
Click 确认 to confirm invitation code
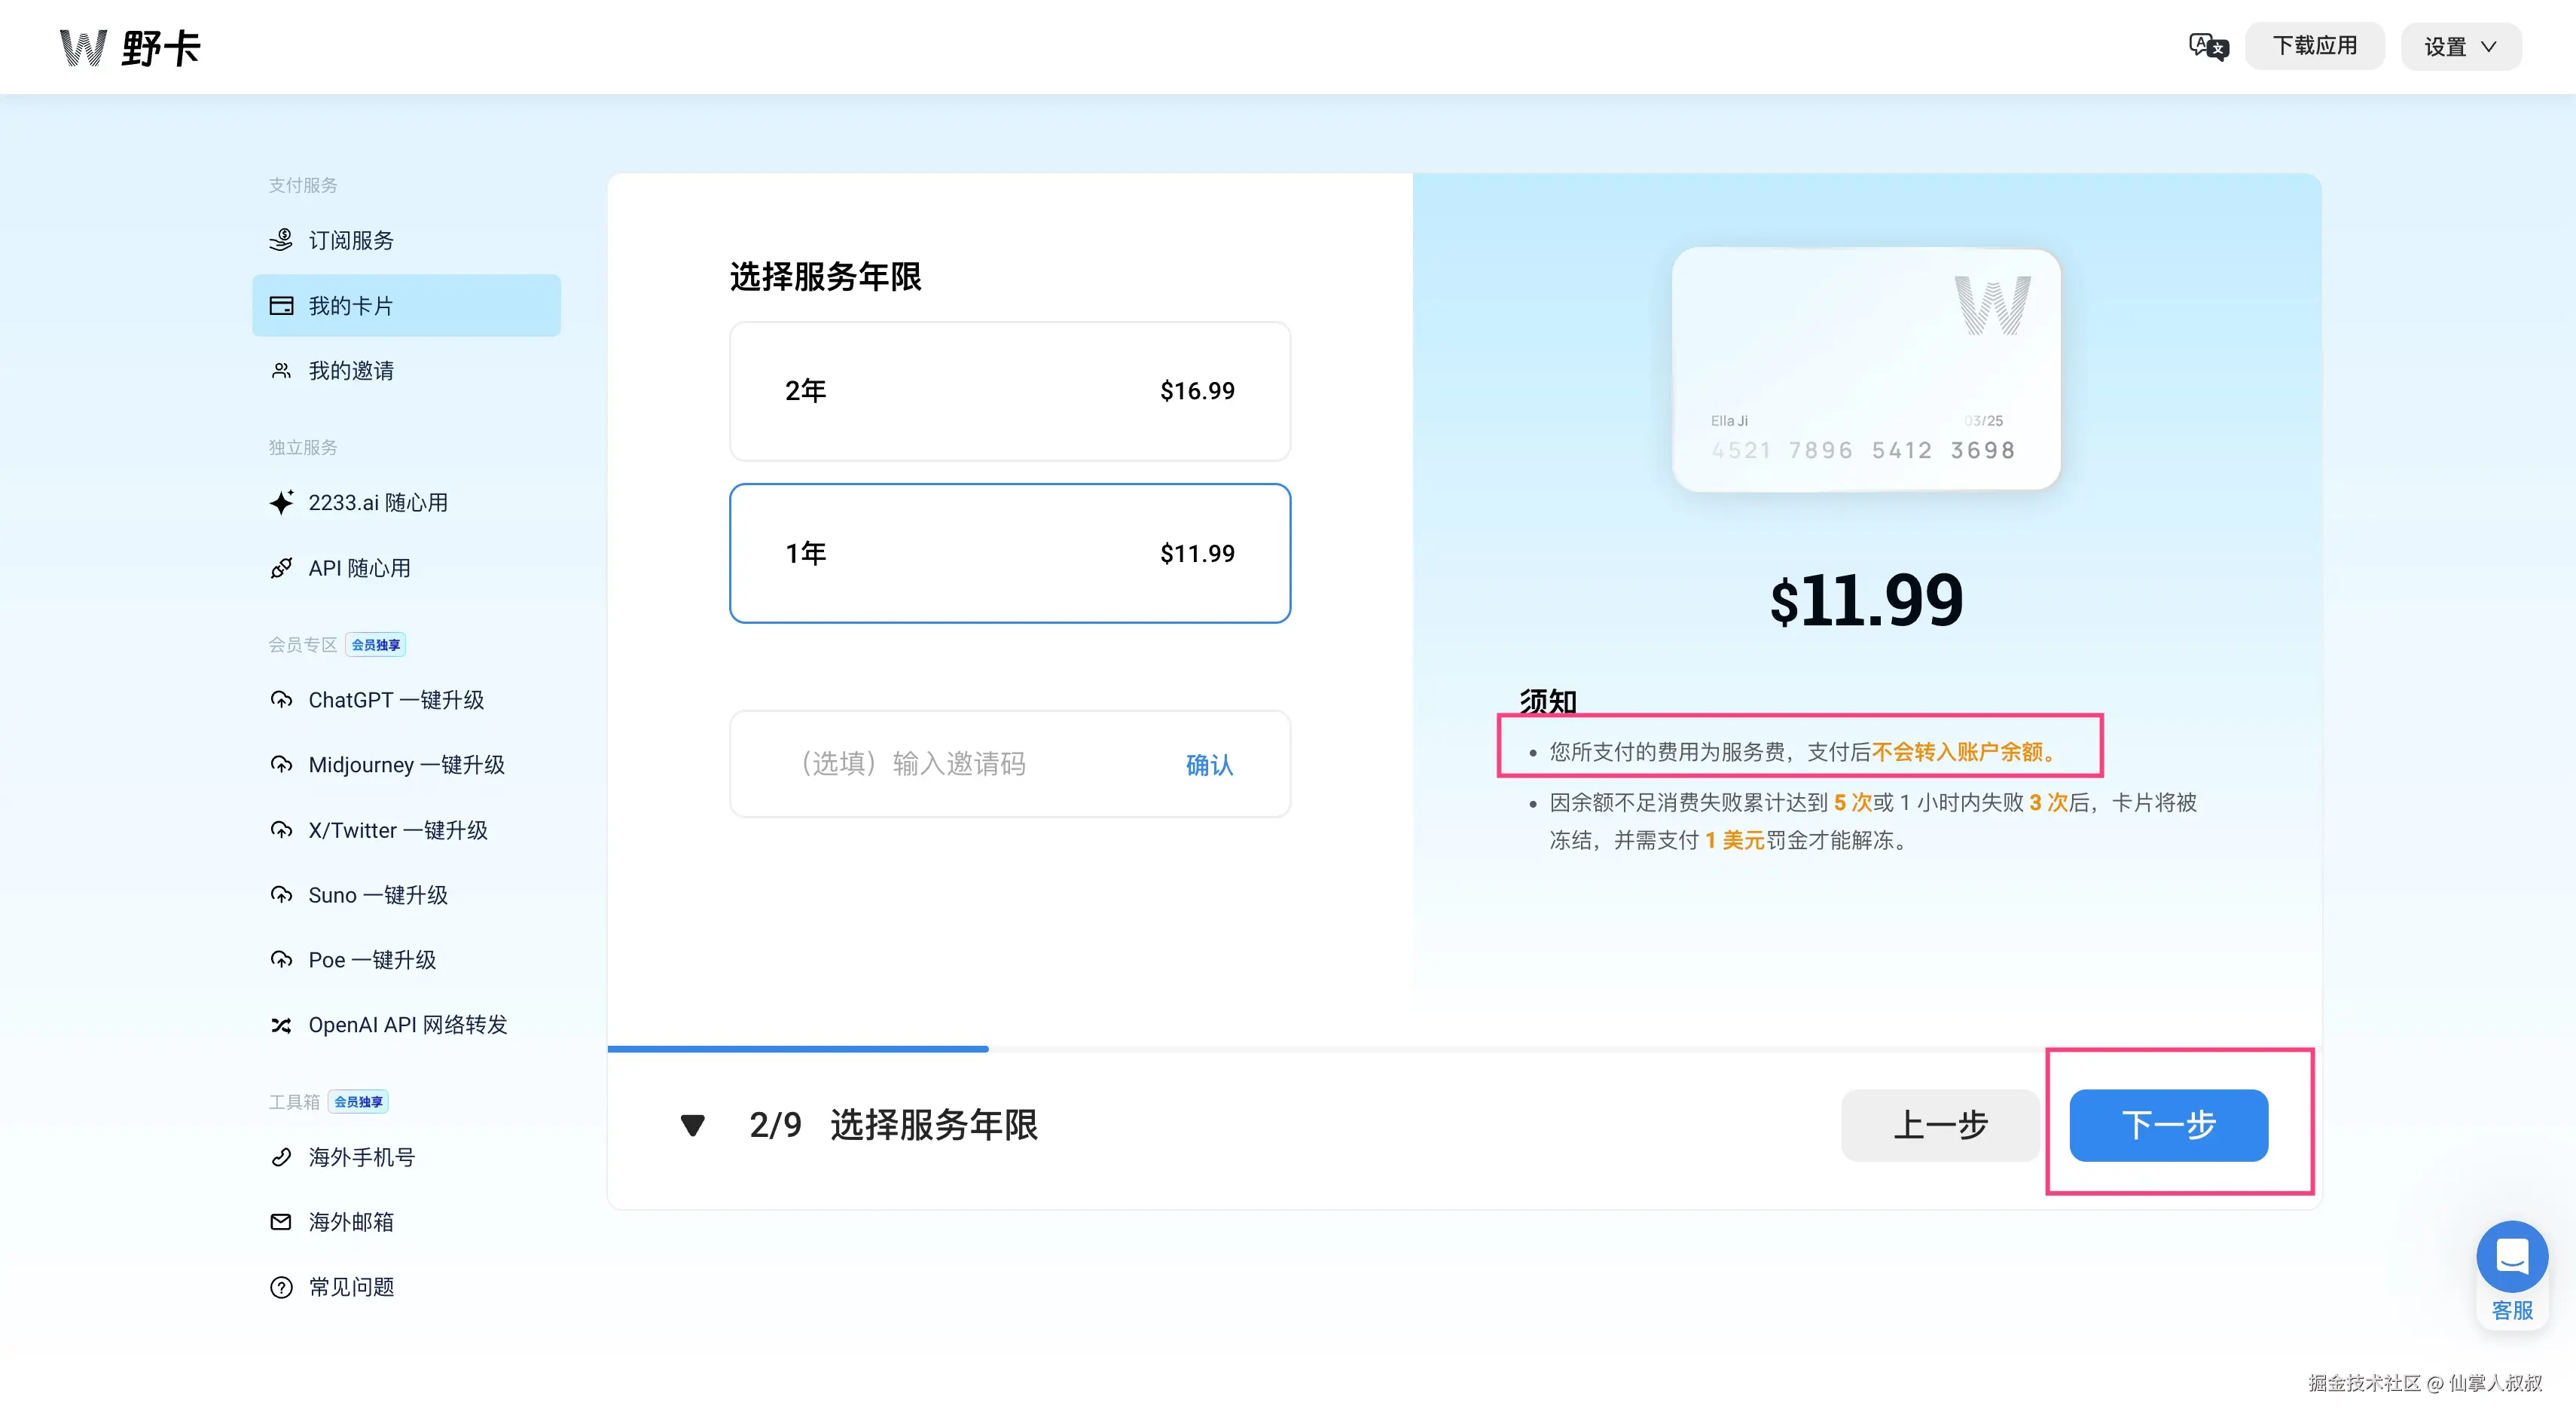[x=1209, y=765]
